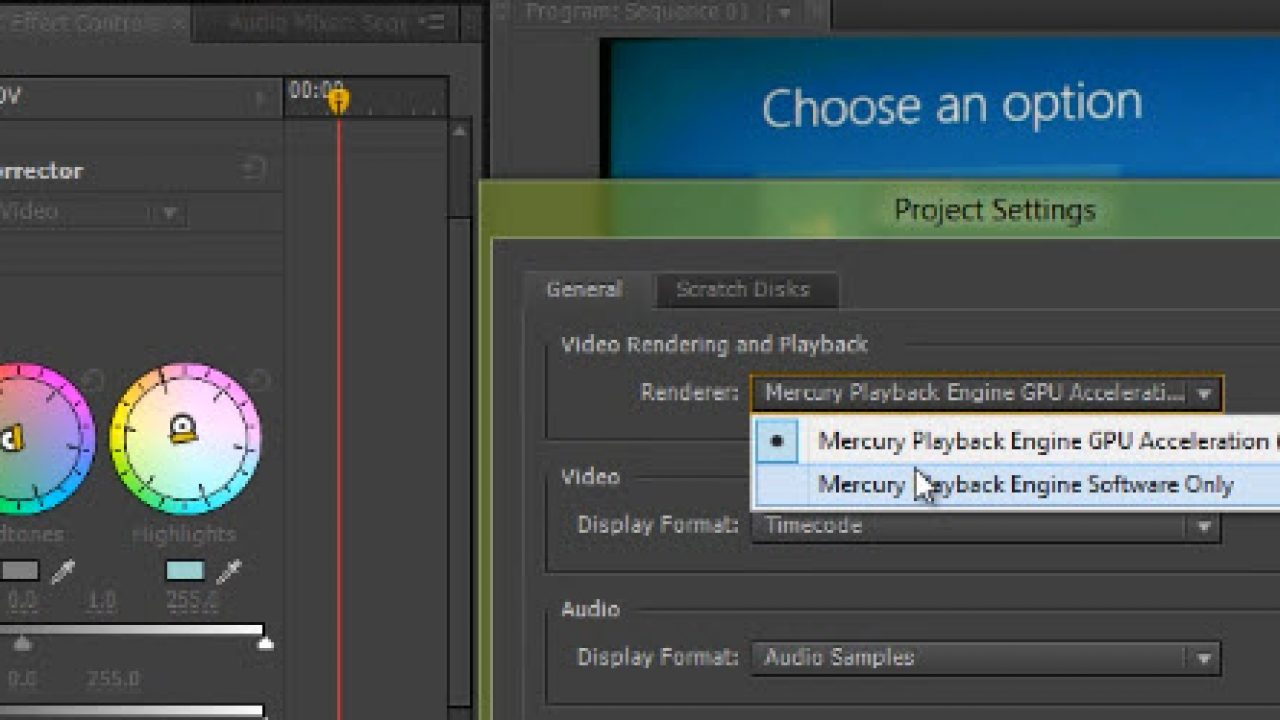The height and width of the screenshot is (720, 1280).
Task: Reset the color corrector effect
Action: (254, 170)
